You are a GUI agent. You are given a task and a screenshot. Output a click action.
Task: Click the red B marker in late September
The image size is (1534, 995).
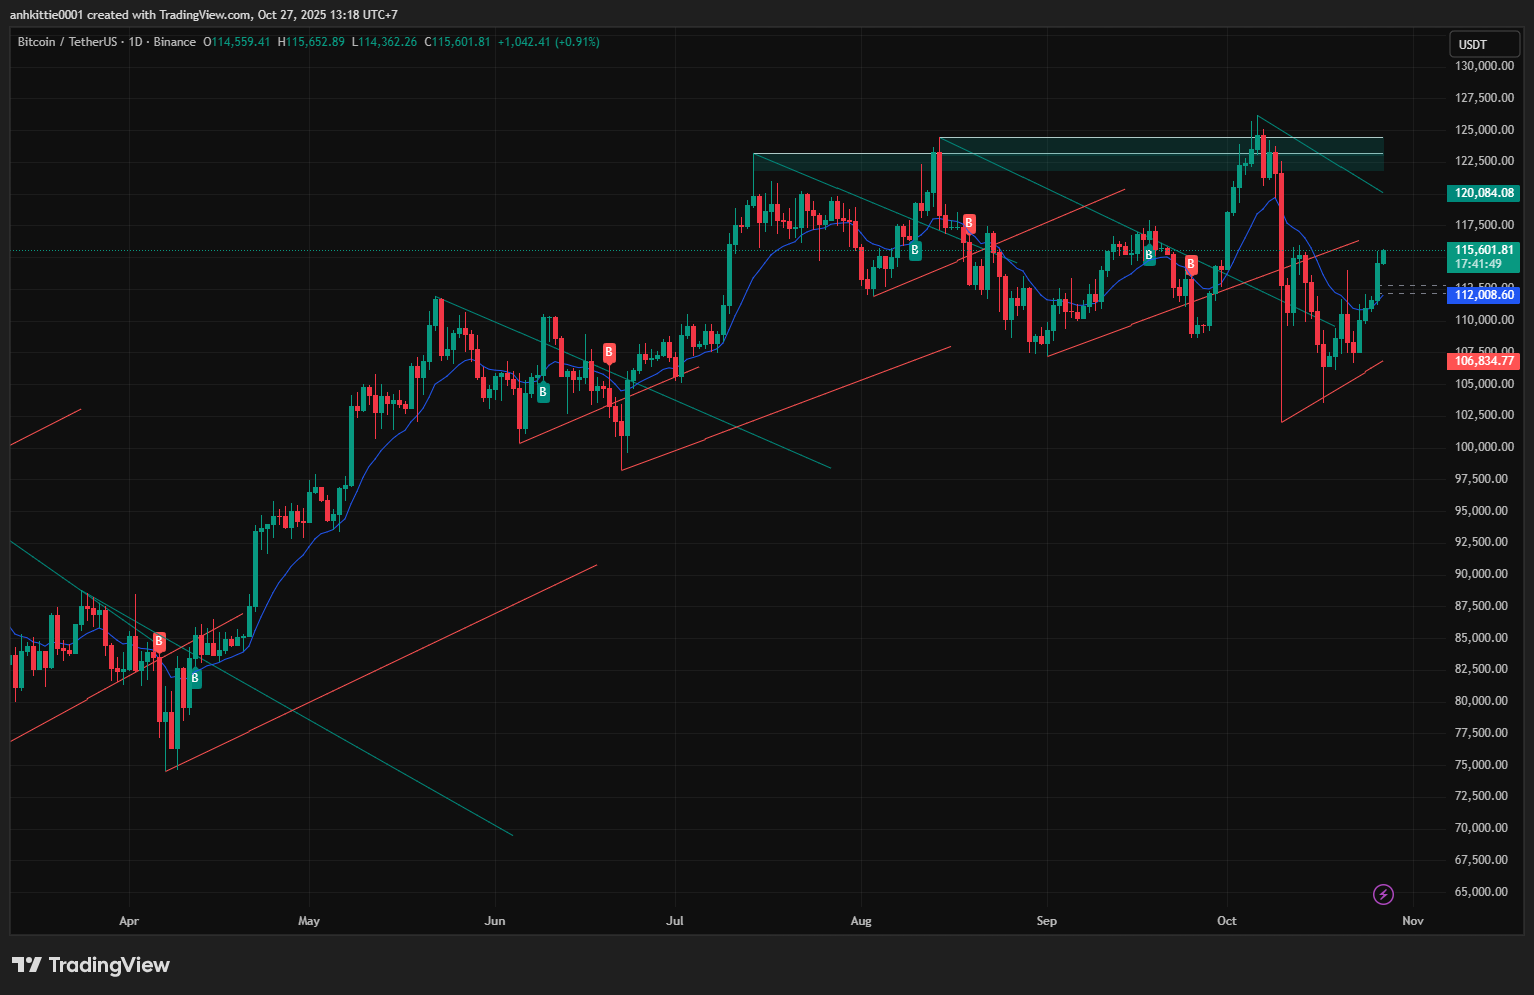[1191, 264]
